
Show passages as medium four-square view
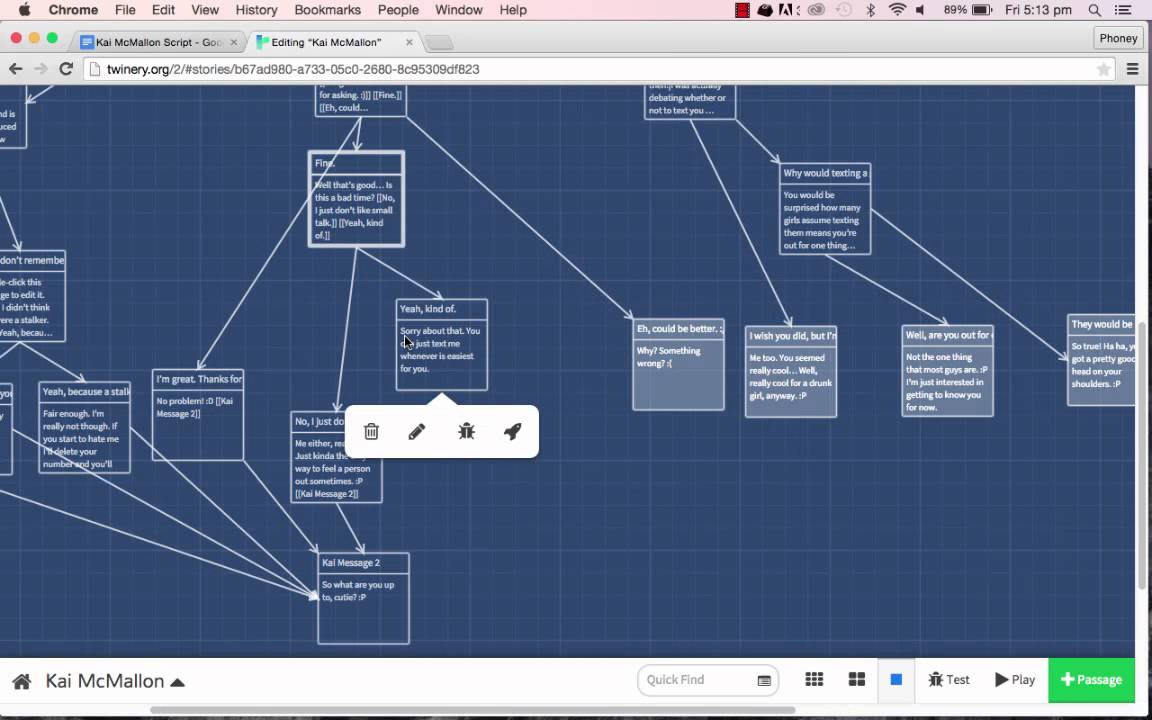[x=857, y=679]
